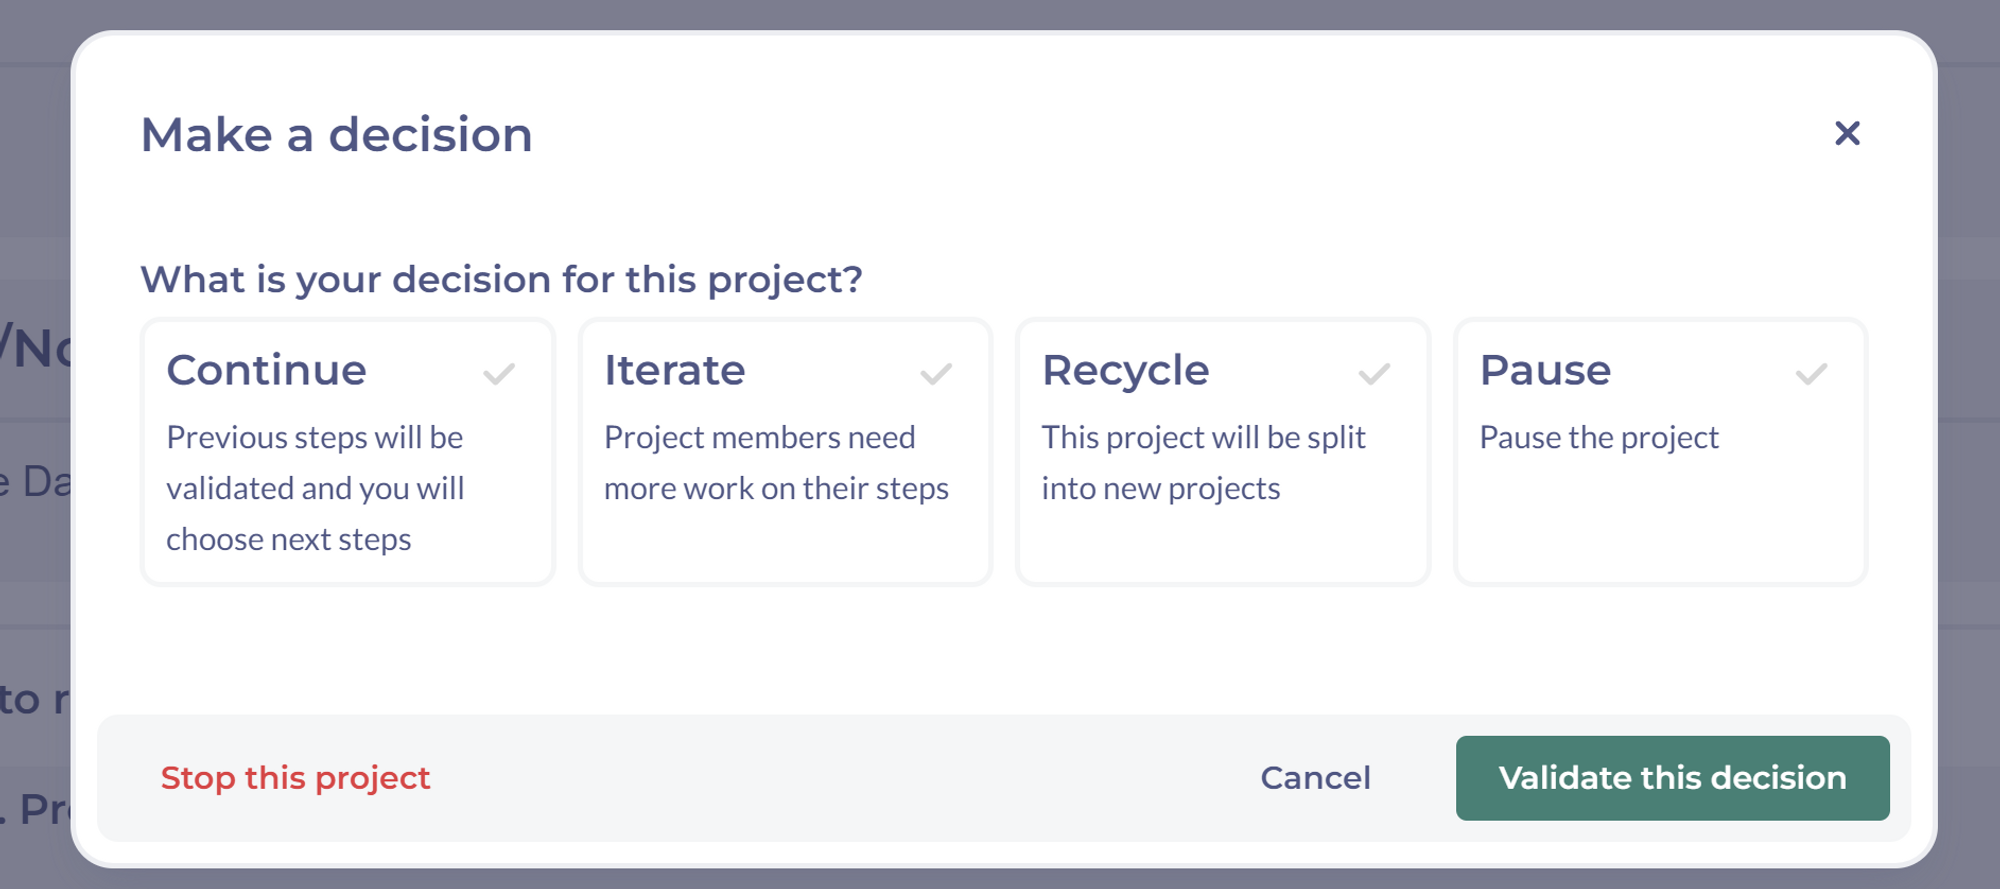2000x889 pixels.
Task: Abort the decision using Cancel
Action: click(1315, 778)
